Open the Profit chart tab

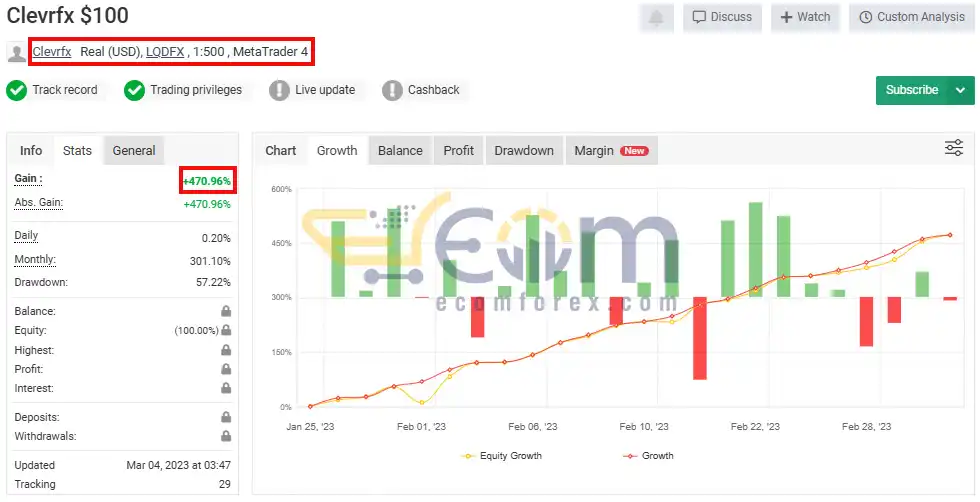459,151
